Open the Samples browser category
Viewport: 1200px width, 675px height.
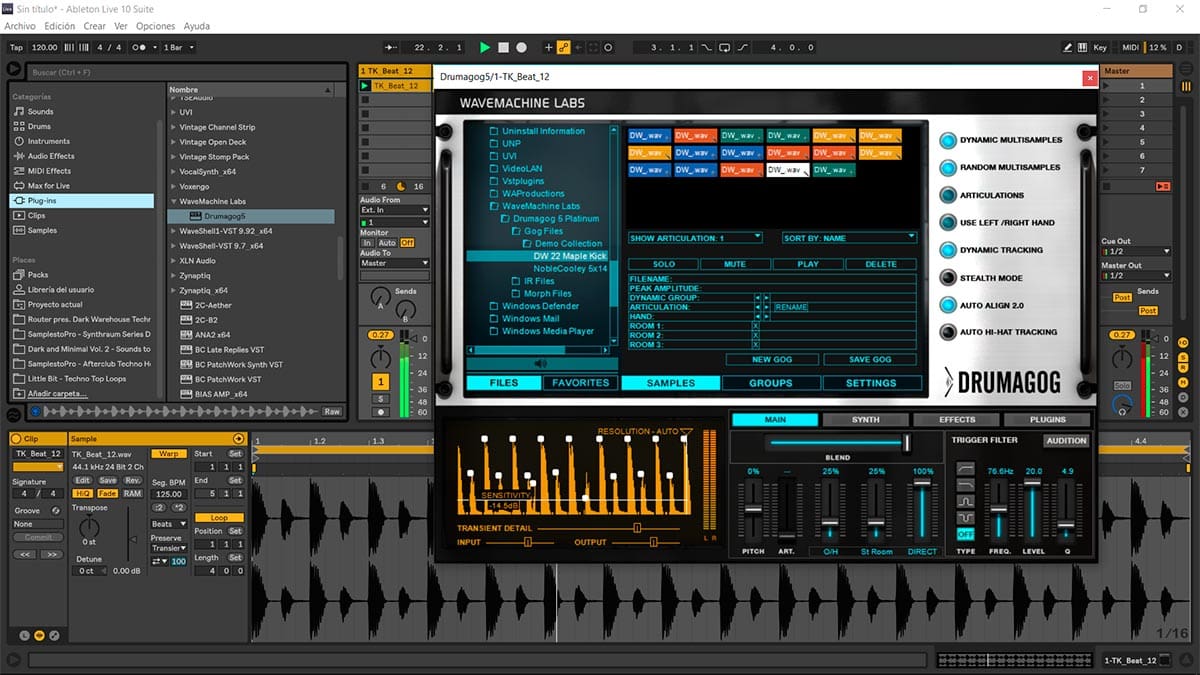(x=42, y=230)
